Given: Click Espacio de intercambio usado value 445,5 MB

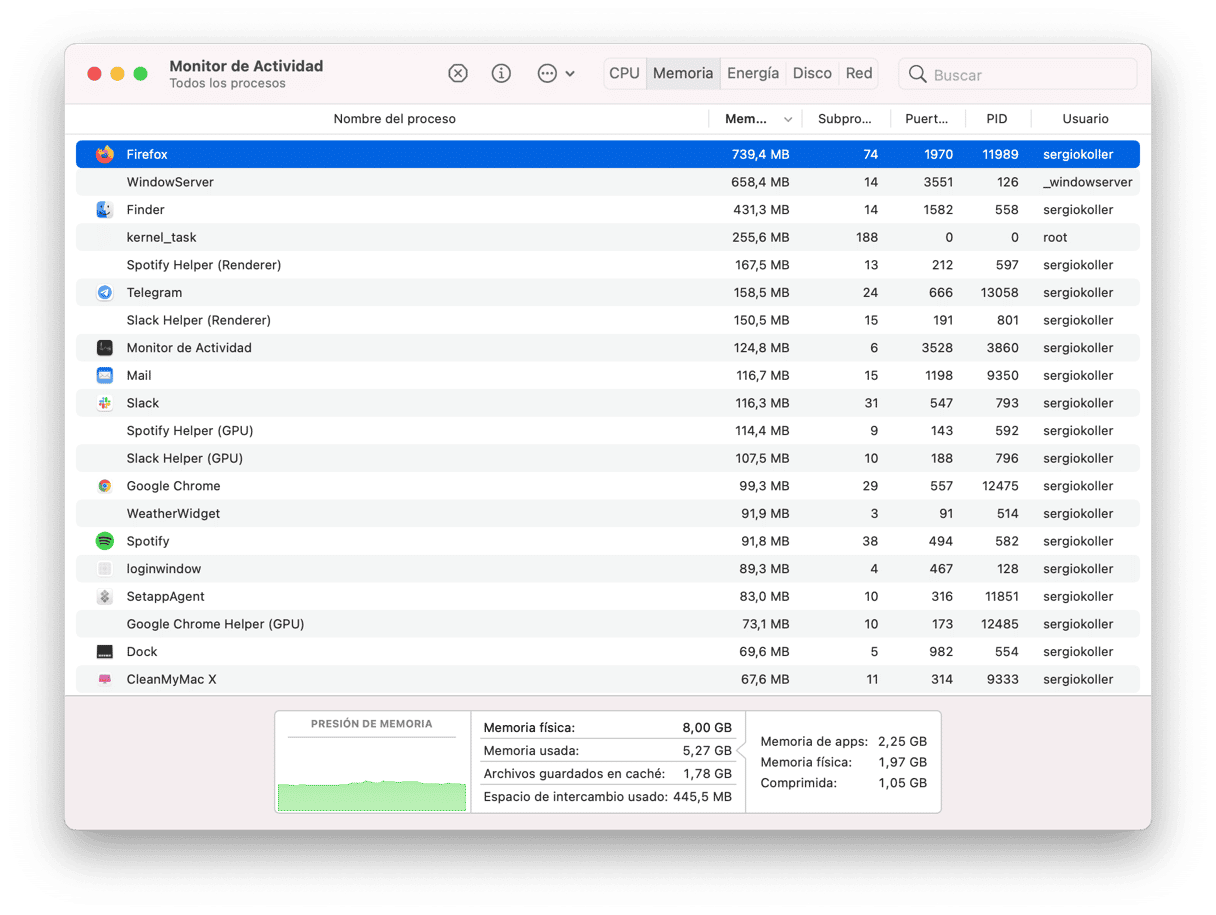Looking at the screenshot, I should click(x=703, y=797).
